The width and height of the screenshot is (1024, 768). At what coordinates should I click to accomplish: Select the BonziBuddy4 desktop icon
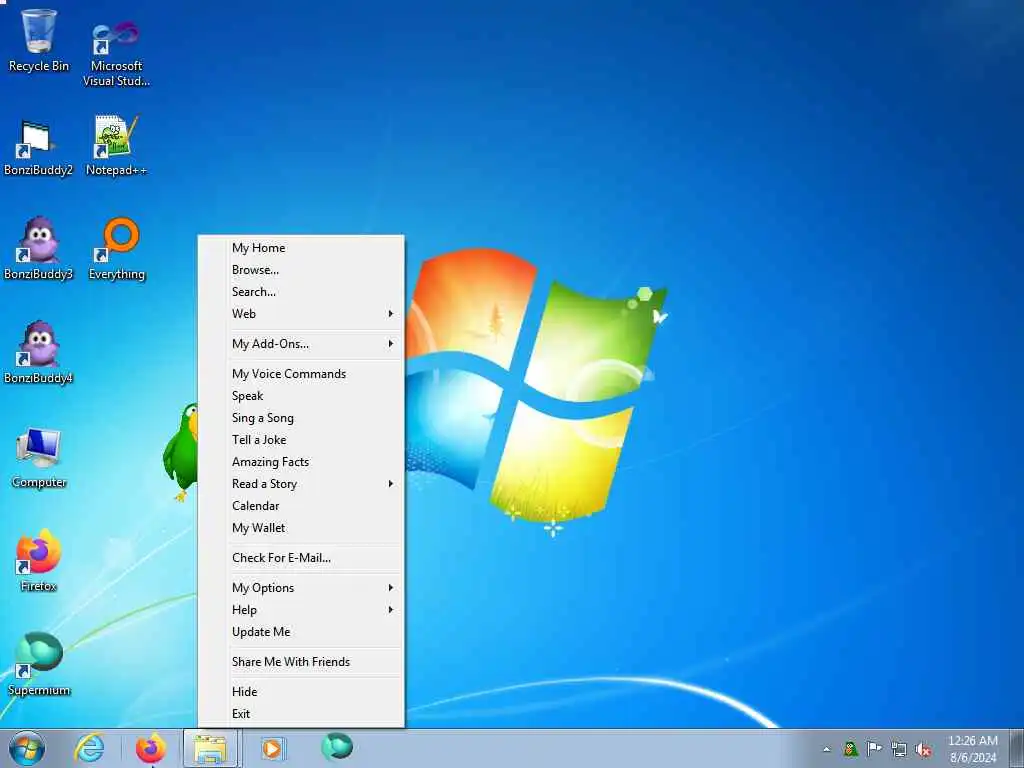(38, 353)
